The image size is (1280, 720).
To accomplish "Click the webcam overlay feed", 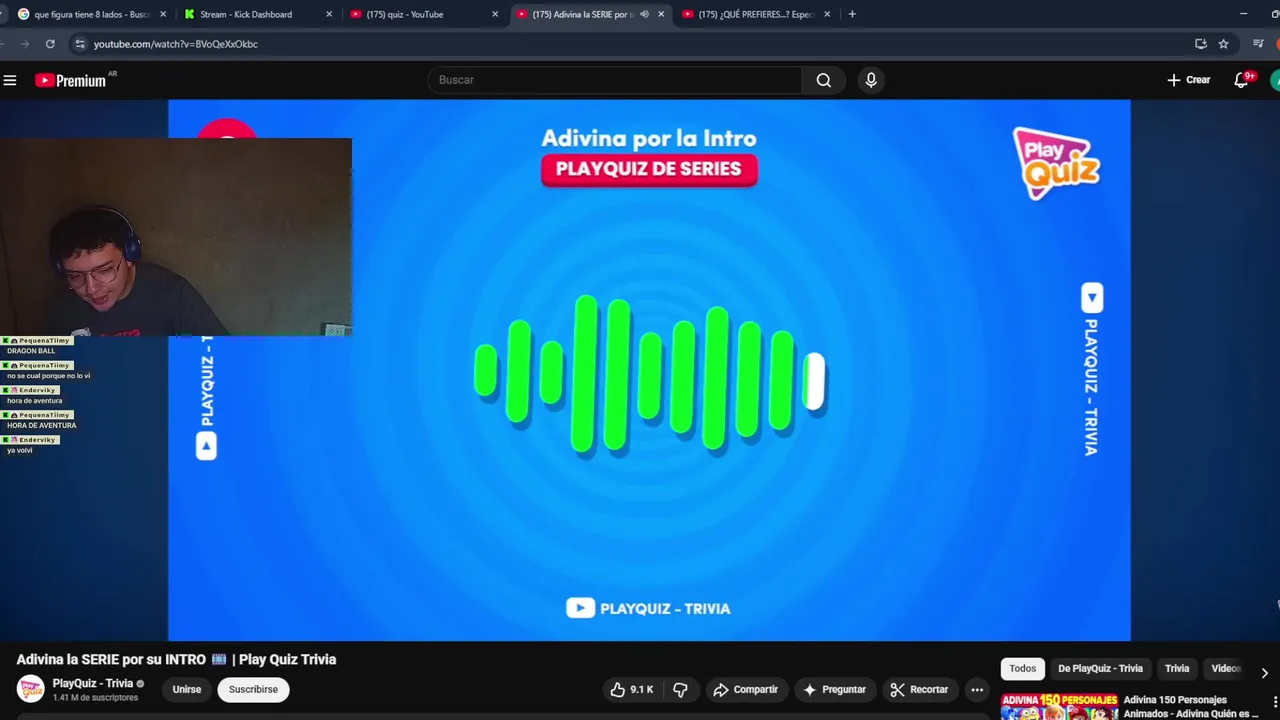I will pos(176,237).
